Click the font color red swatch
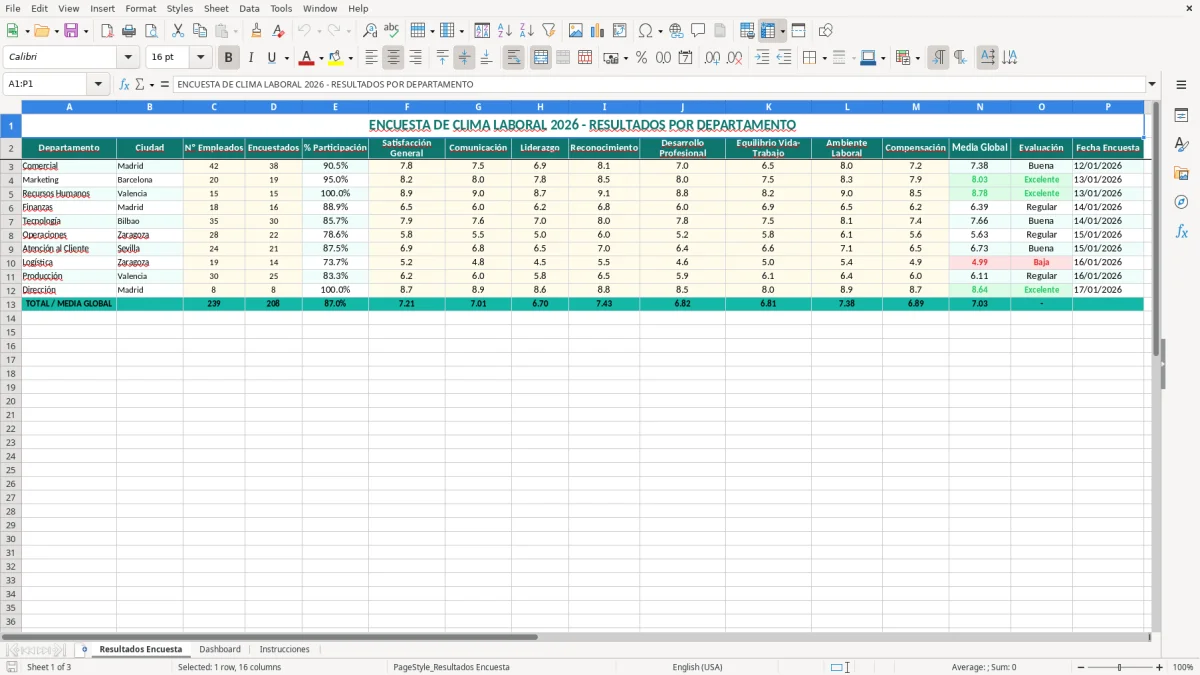1200x675 pixels. [x=306, y=58]
